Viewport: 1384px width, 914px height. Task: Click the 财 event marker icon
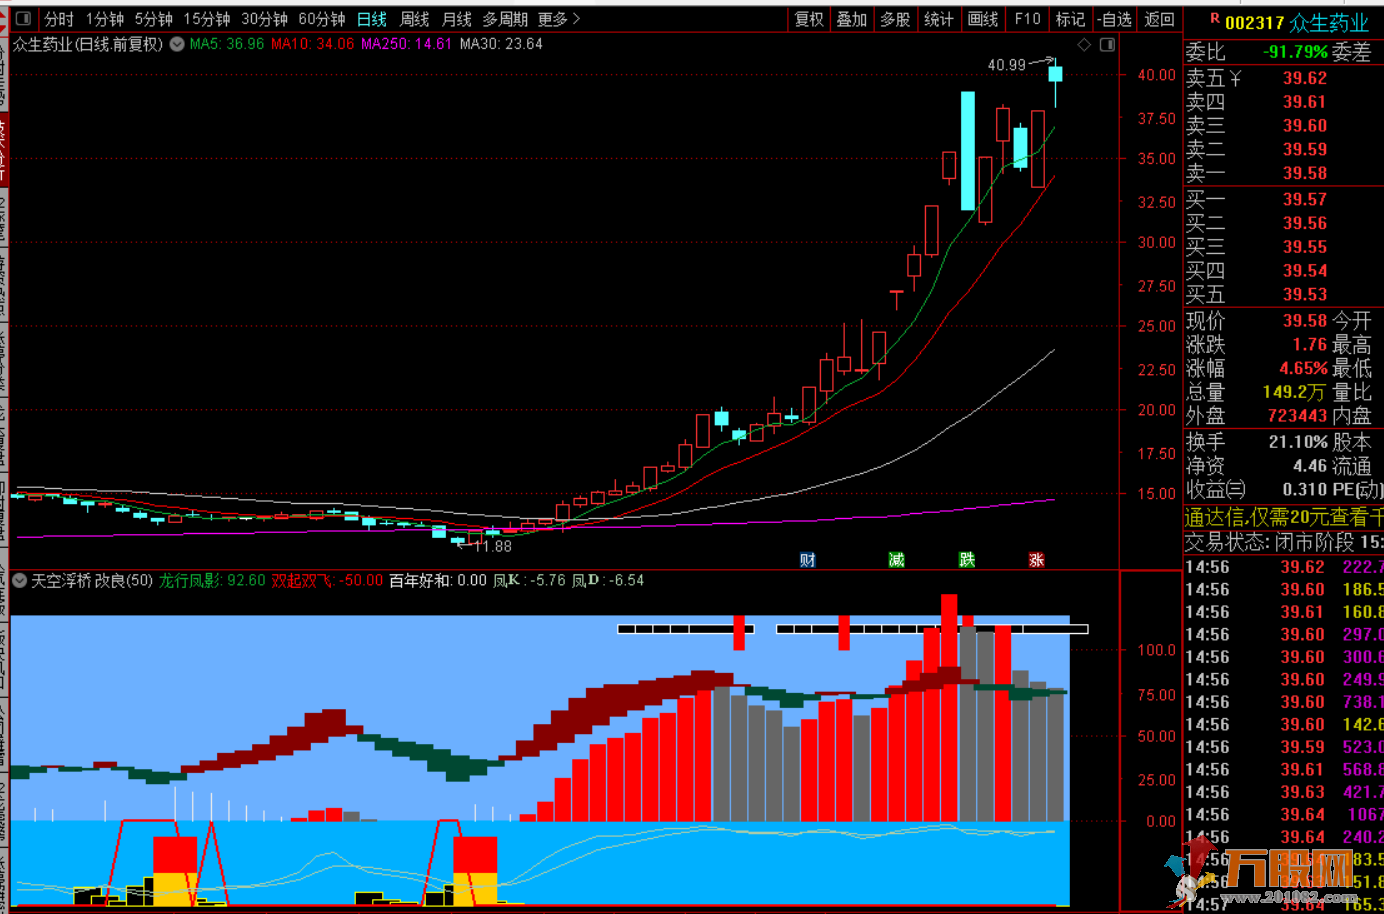[808, 560]
